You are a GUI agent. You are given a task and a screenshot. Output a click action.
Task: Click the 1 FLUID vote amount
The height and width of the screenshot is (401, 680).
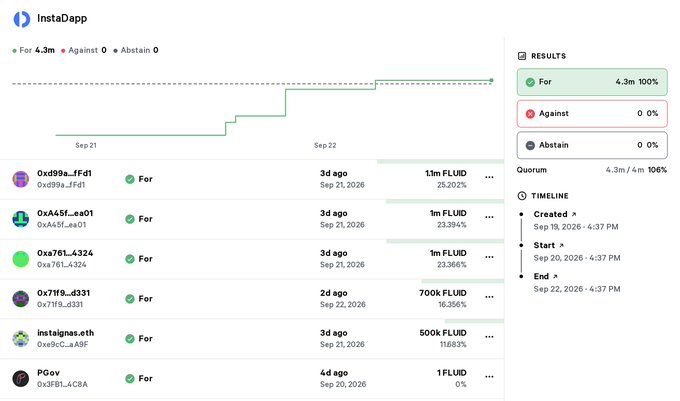pyautogui.click(x=452, y=373)
